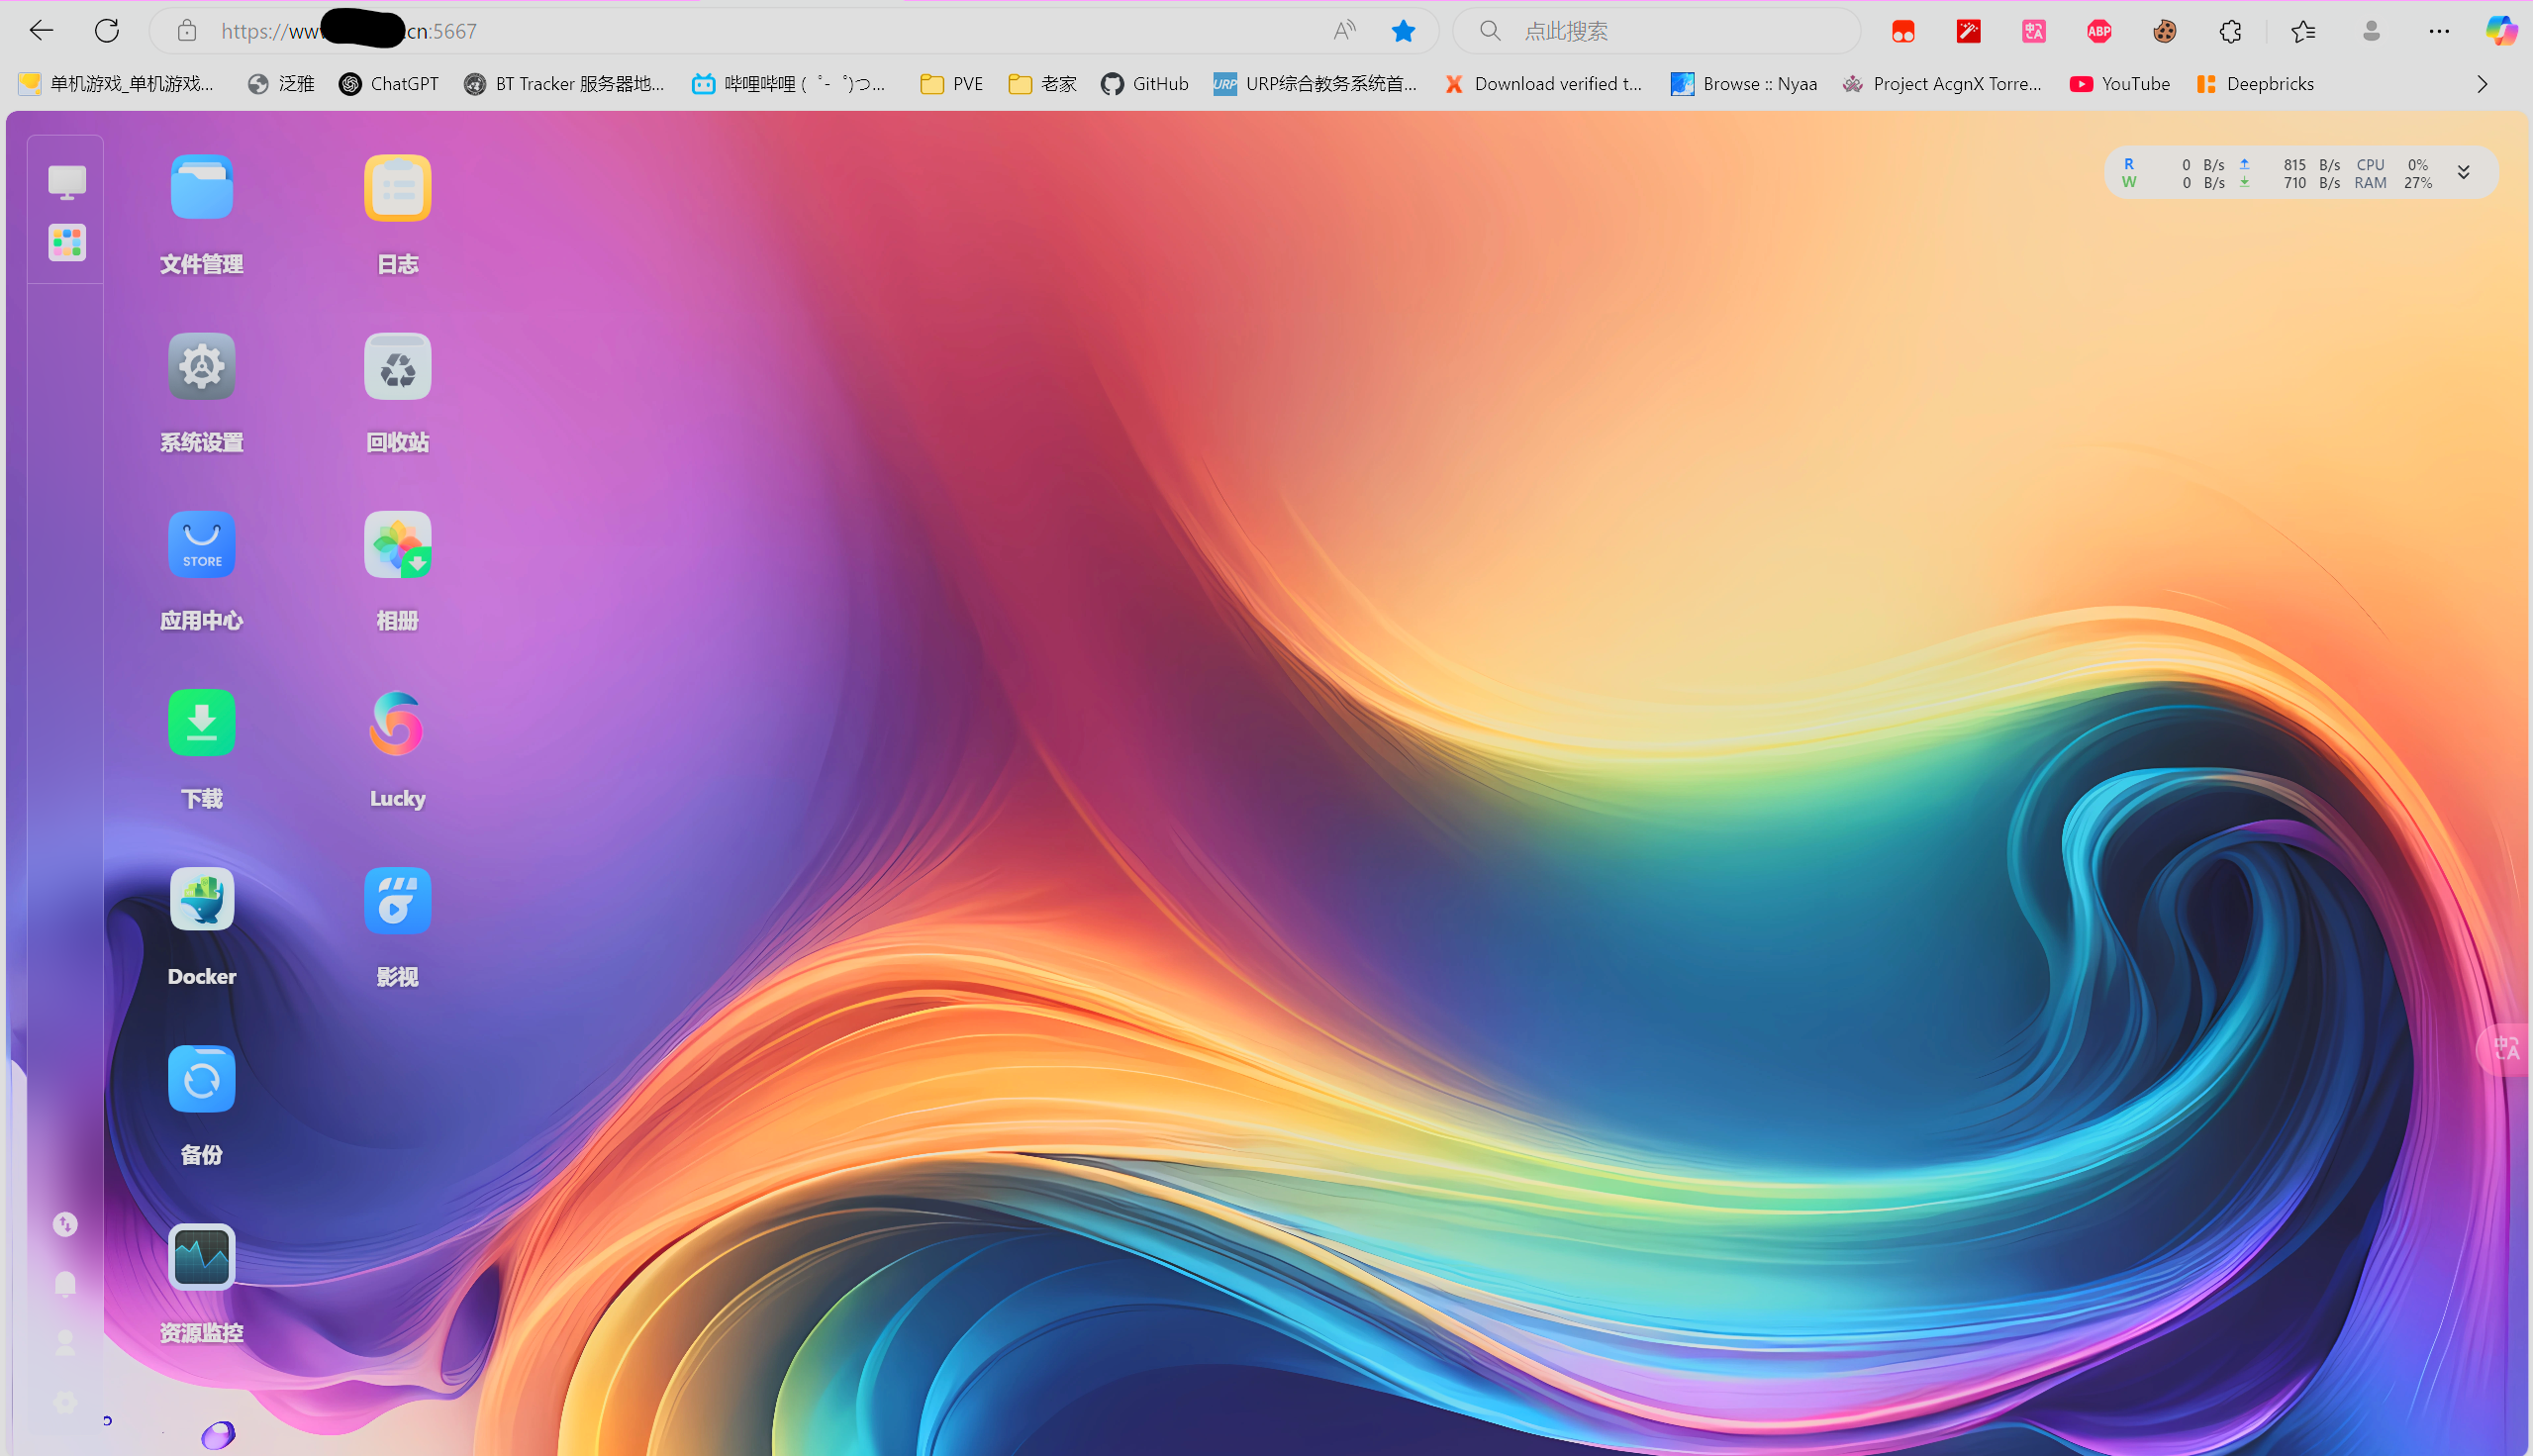
Task: Click the notification bell in sidebar
Action: [x=65, y=1283]
